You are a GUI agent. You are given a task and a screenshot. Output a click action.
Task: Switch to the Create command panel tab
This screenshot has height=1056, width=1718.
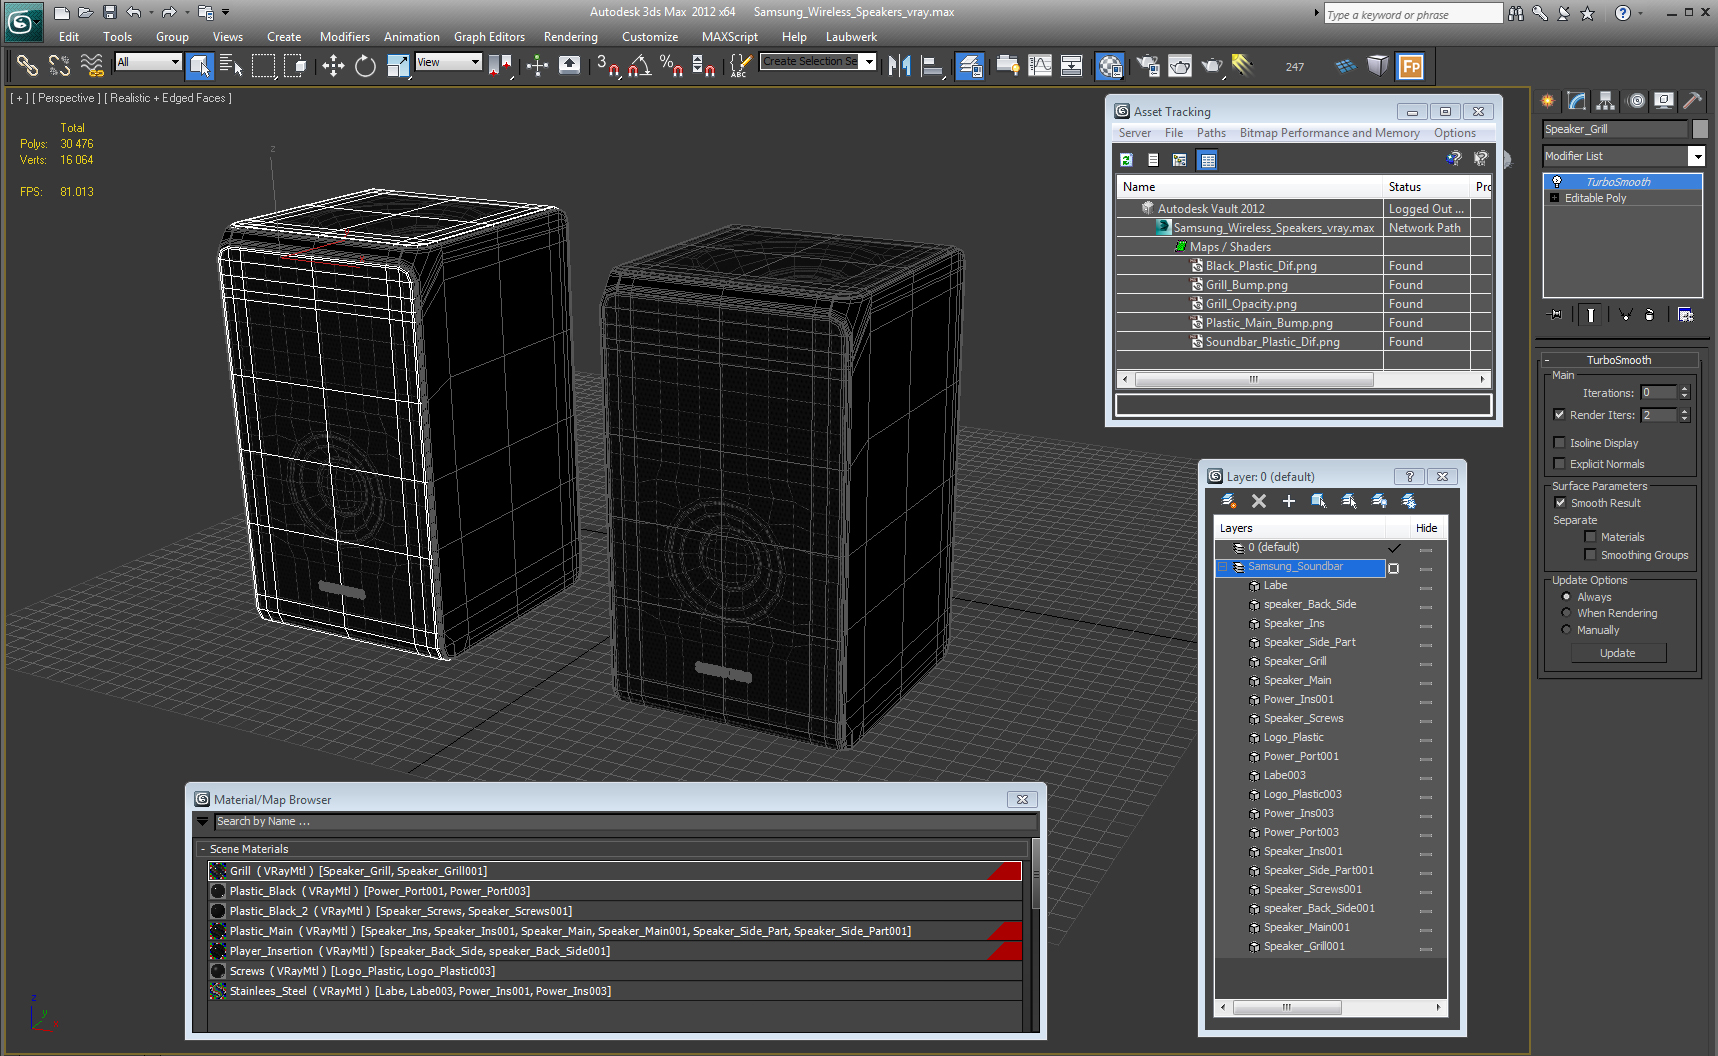1548,100
